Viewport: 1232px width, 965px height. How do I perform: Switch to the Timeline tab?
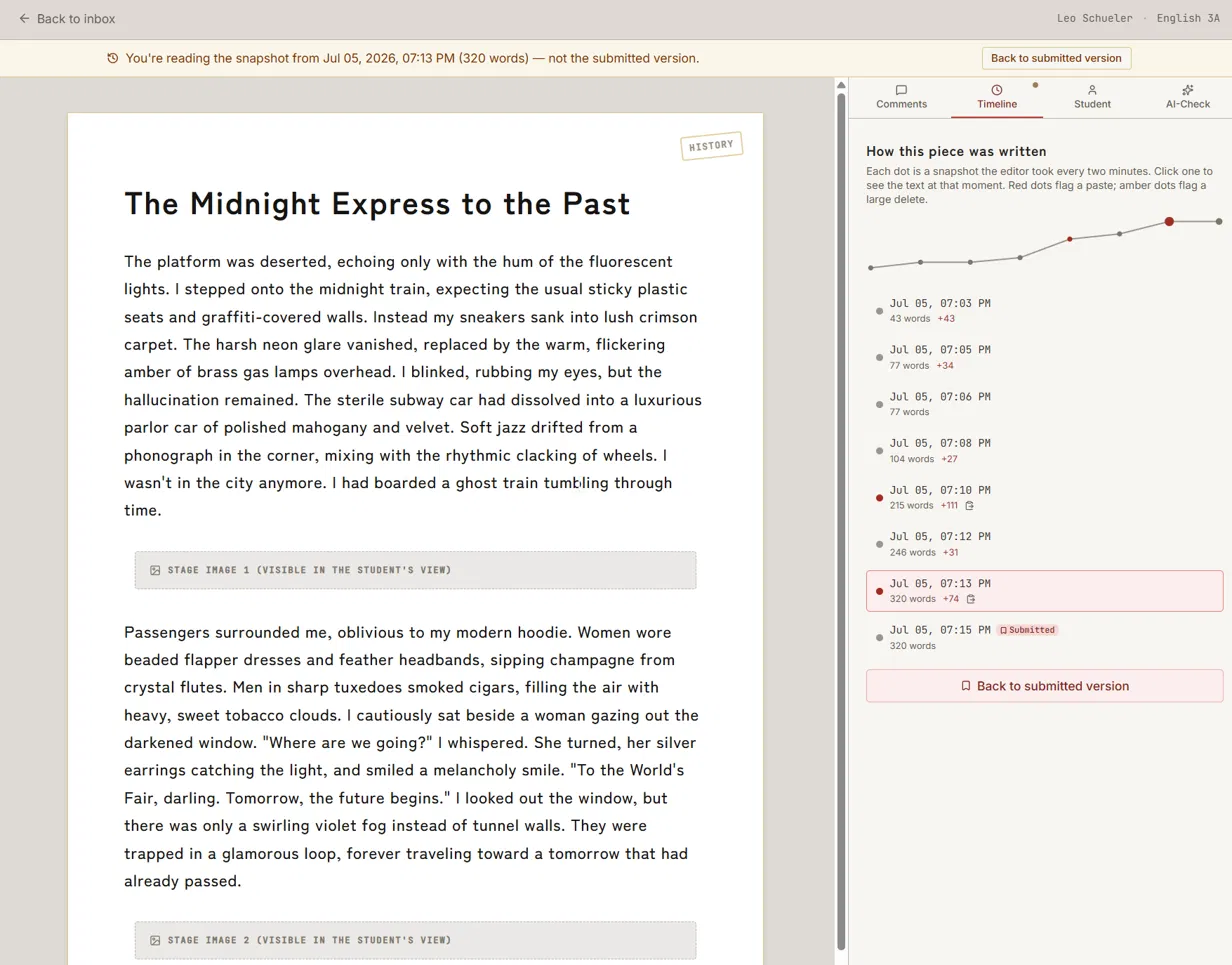click(997, 97)
